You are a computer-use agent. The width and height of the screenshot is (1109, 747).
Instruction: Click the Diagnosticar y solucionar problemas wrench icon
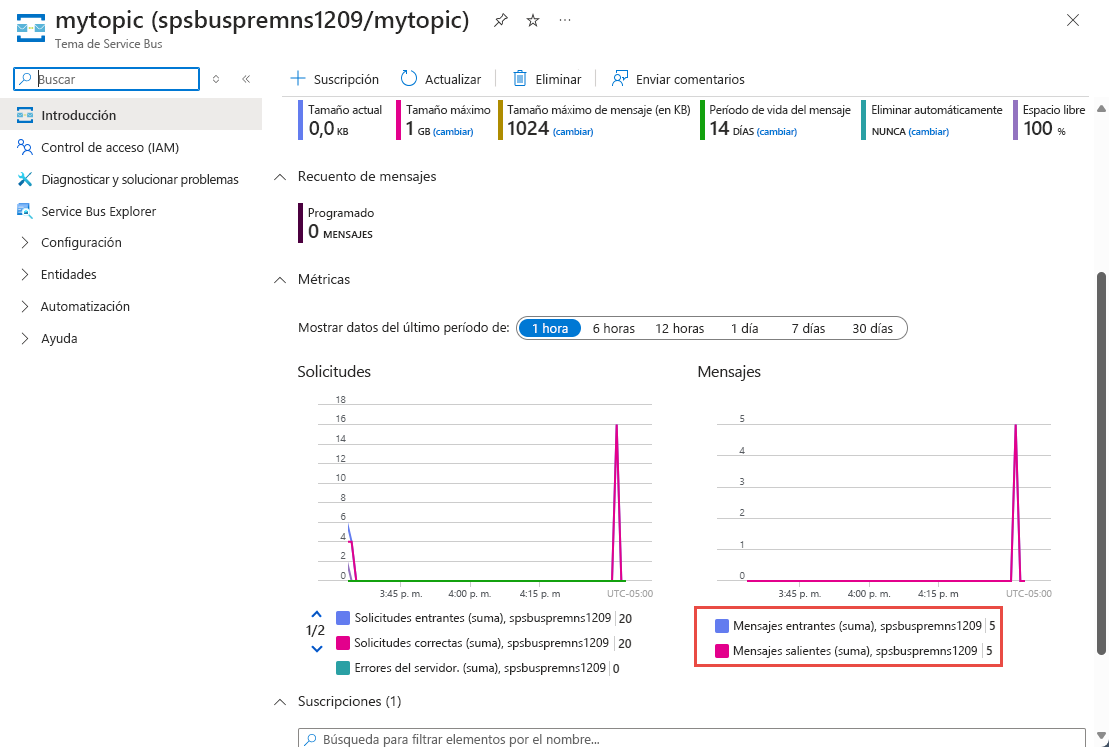click(25, 179)
